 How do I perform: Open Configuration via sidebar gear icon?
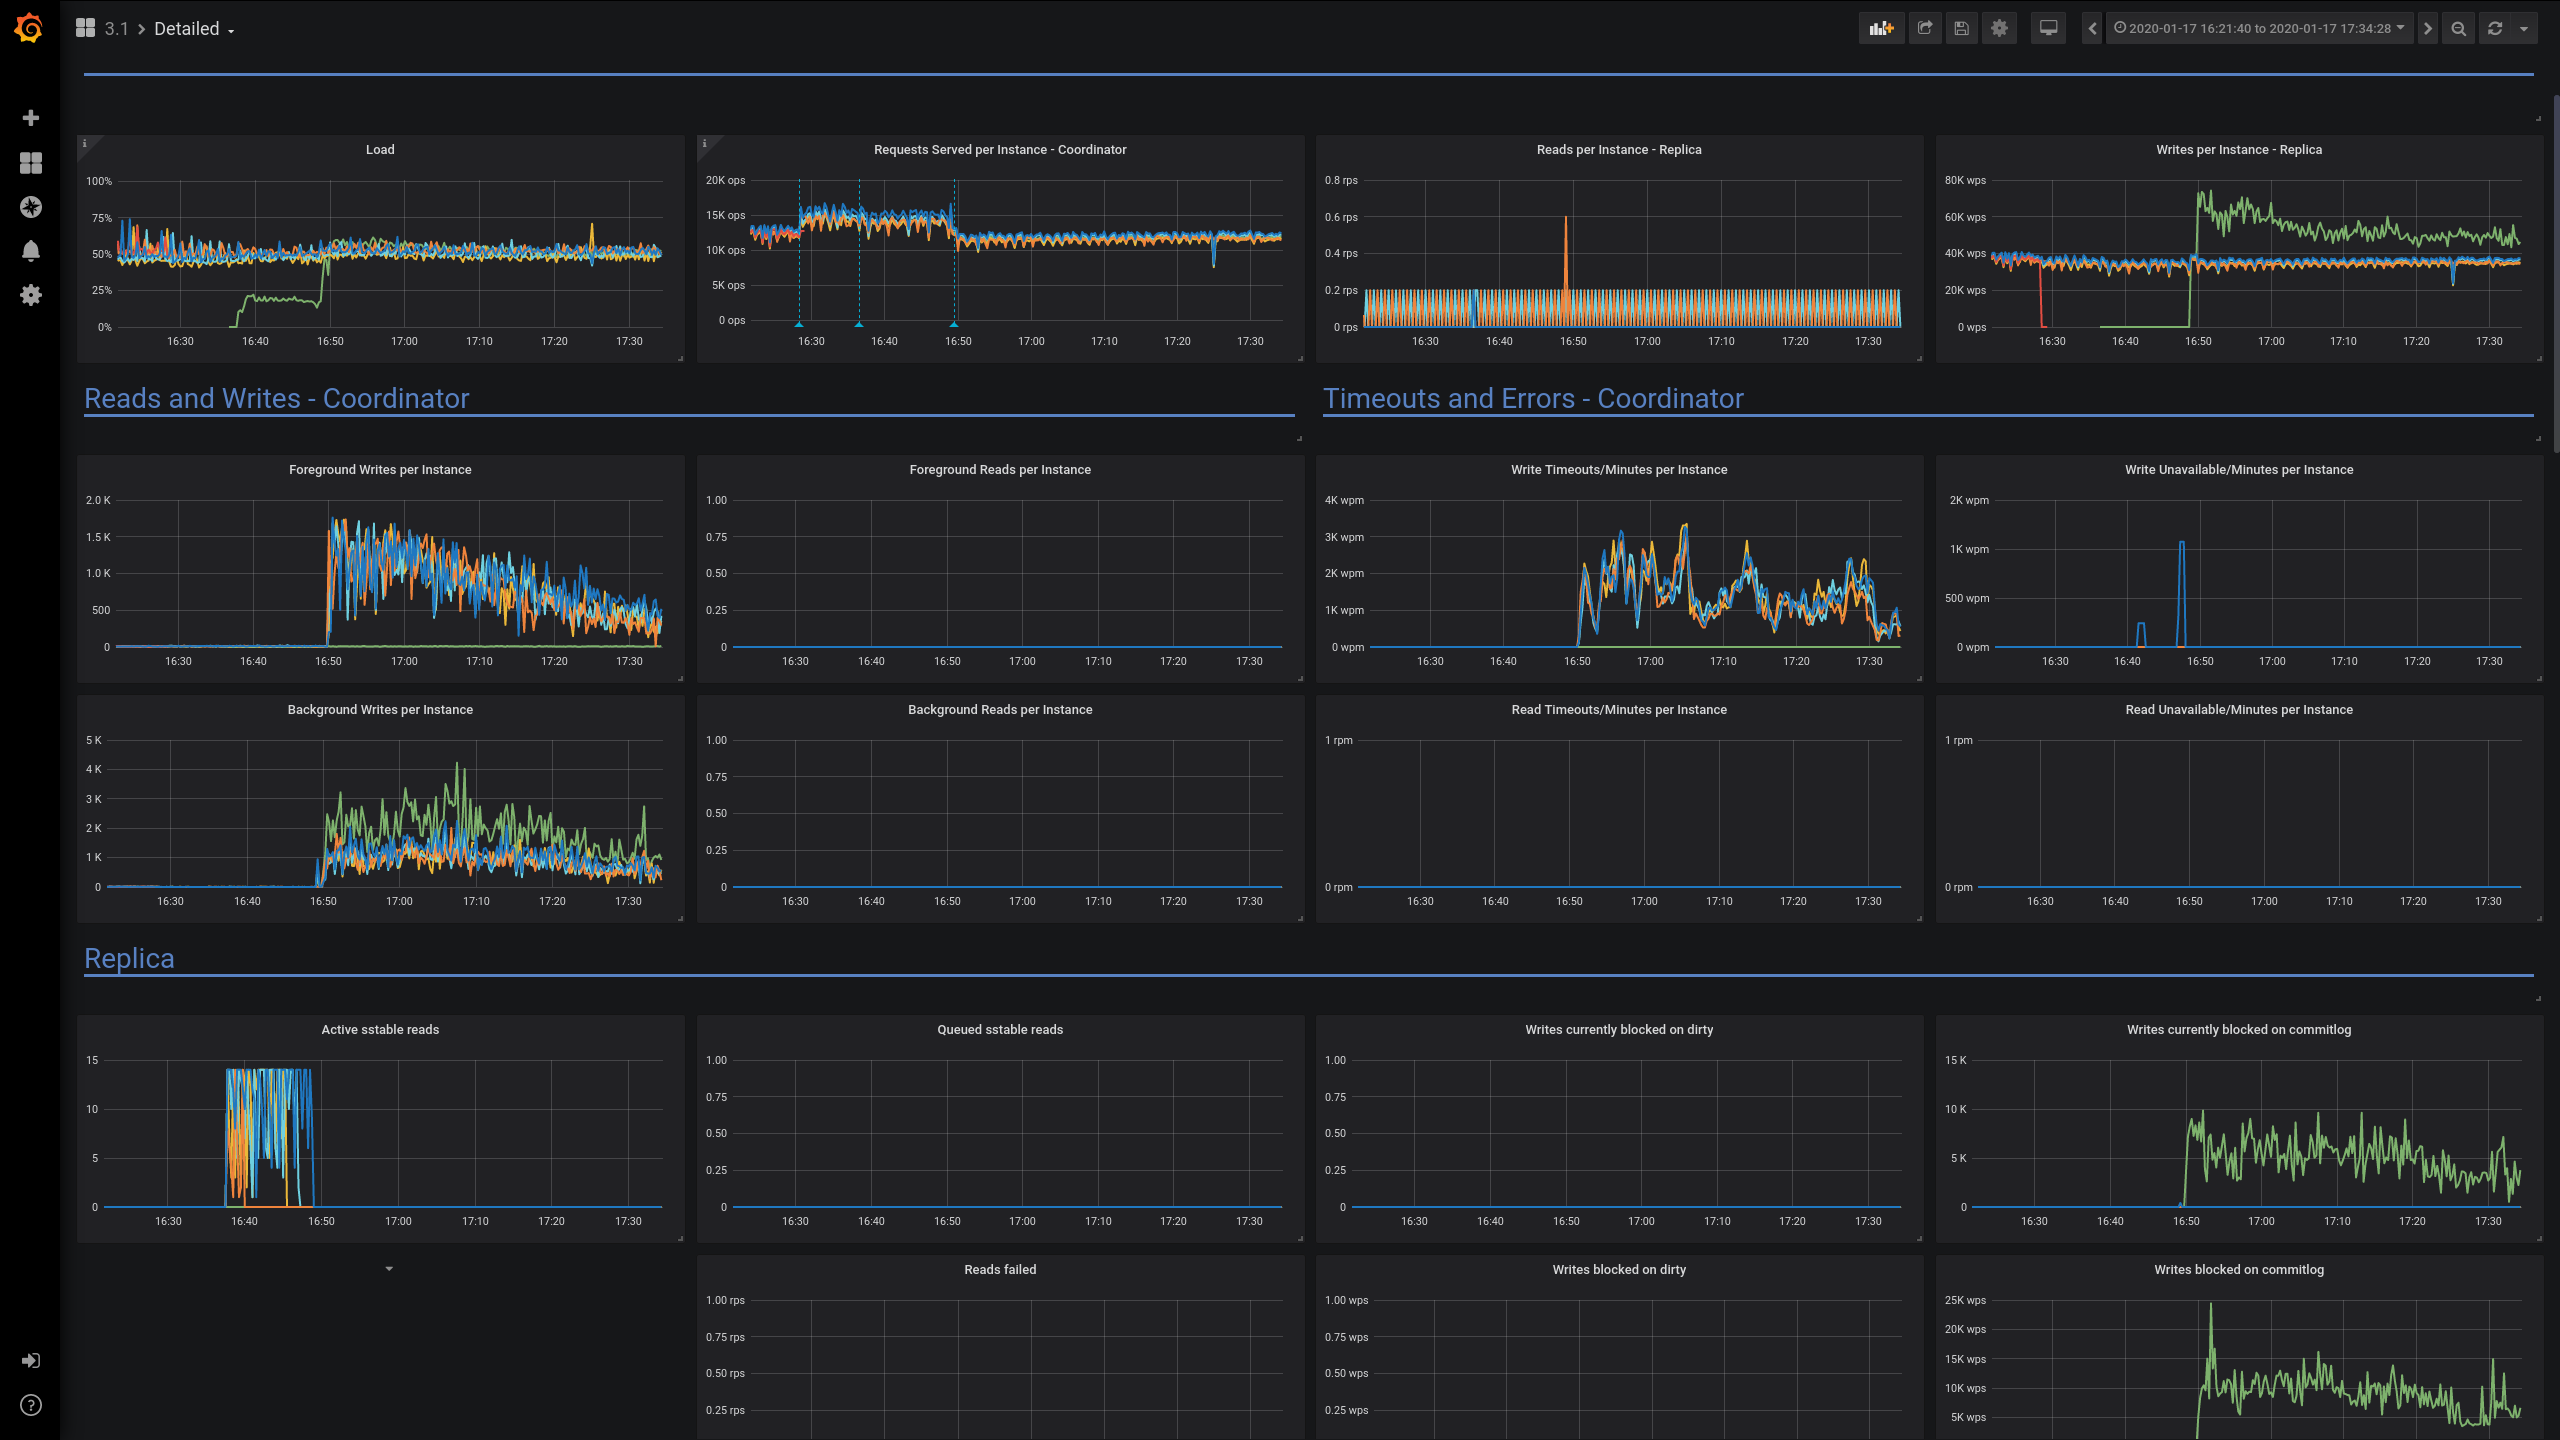[x=30, y=295]
